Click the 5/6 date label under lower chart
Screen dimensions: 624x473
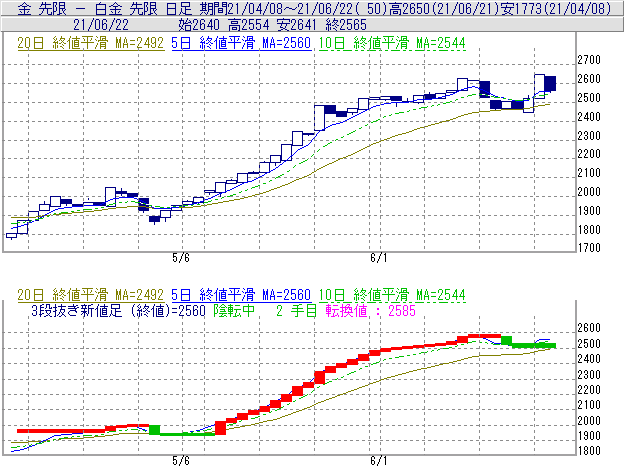pyautogui.click(x=181, y=461)
